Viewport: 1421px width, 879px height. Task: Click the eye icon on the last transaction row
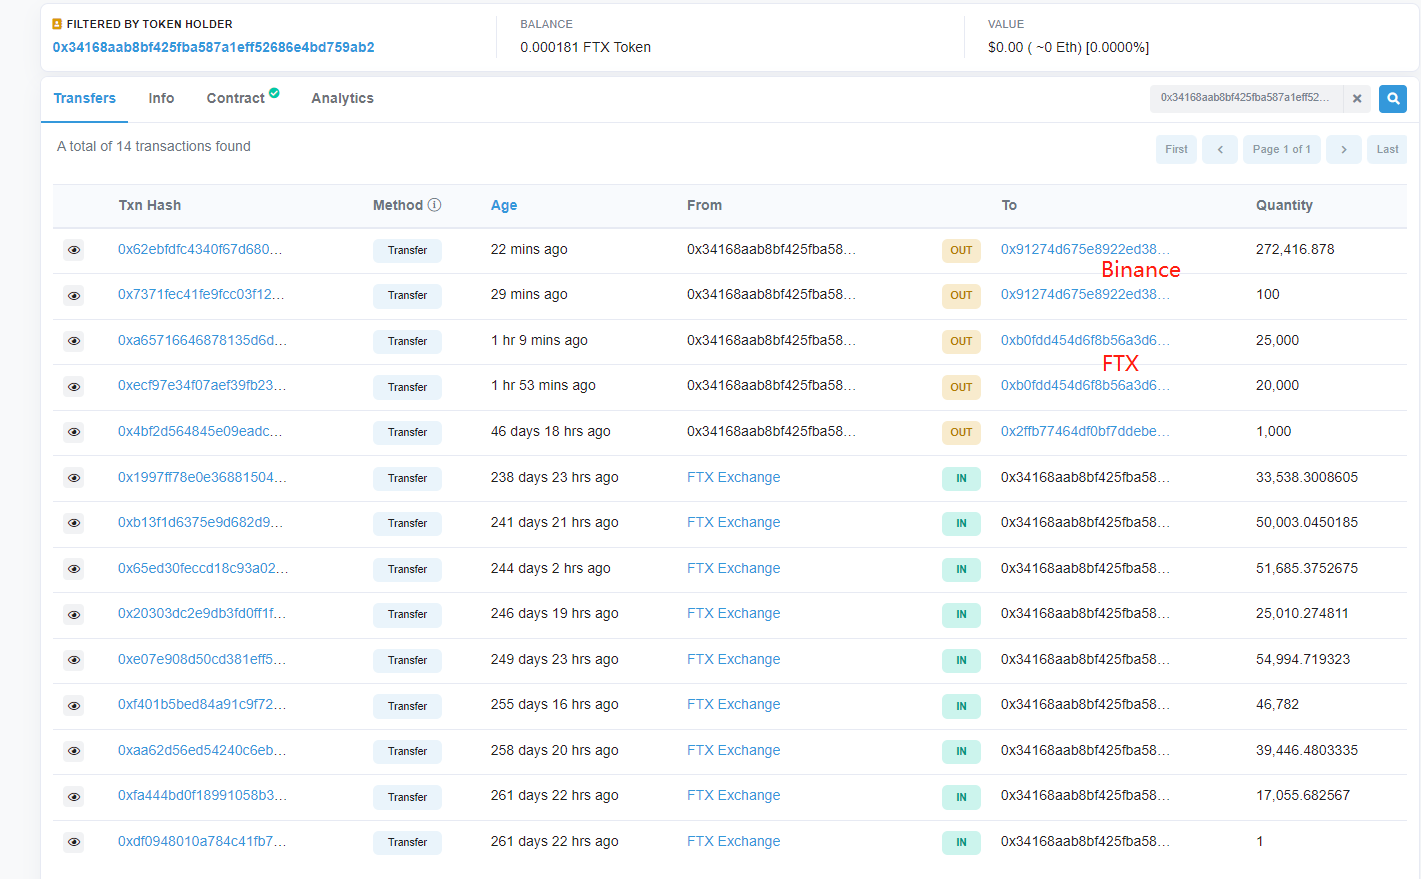pos(73,842)
